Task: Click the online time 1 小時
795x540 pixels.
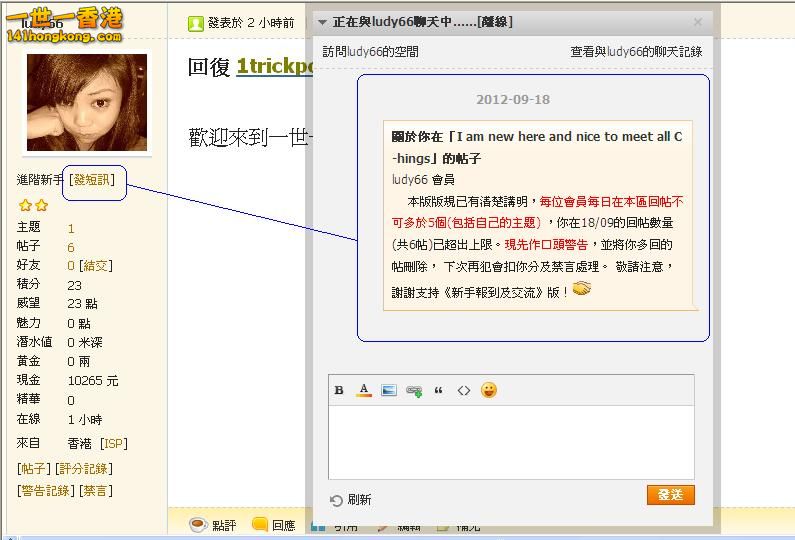Action: pos(85,420)
